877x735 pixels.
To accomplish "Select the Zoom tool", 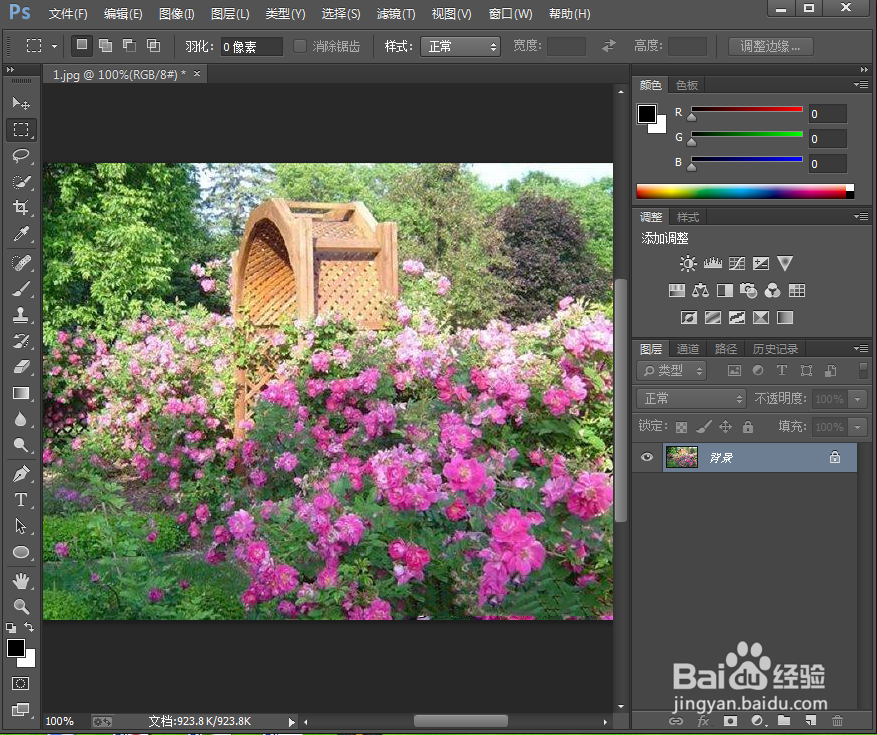I will (x=21, y=606).
